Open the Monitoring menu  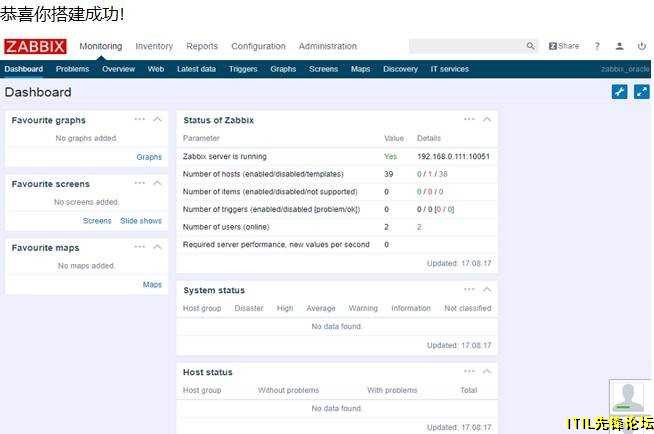[101, 46]
